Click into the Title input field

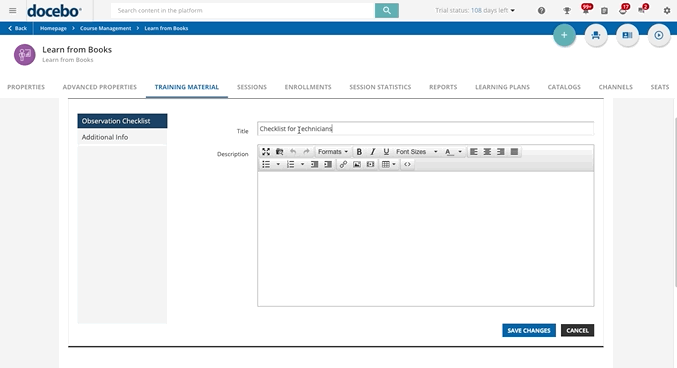point(425,129)
